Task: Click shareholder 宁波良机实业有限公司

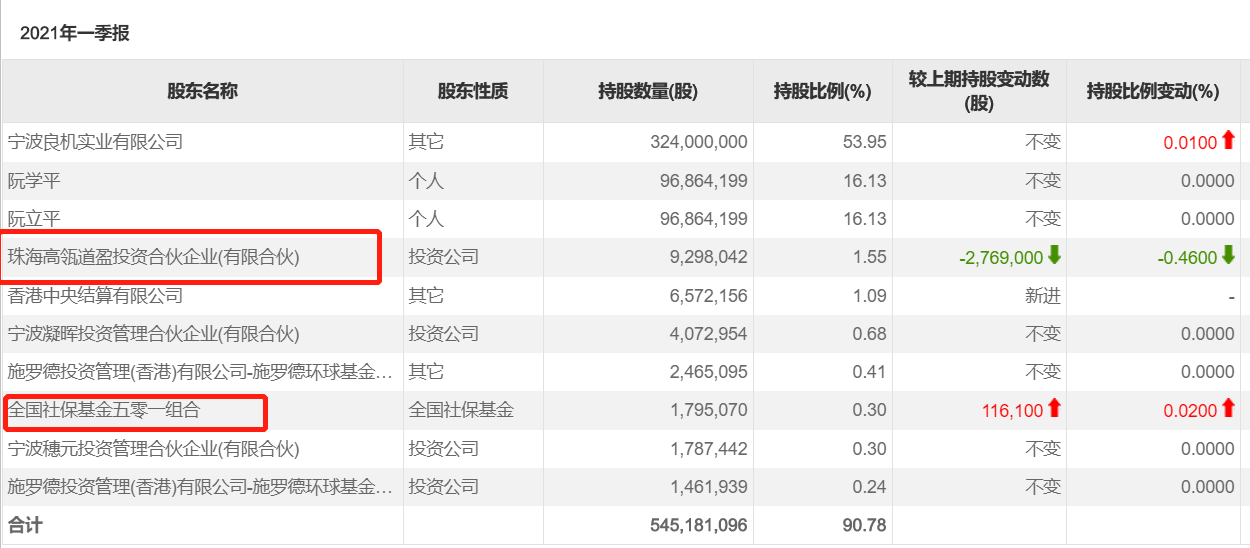Action: pyautogui.click(x=95, y=142)
